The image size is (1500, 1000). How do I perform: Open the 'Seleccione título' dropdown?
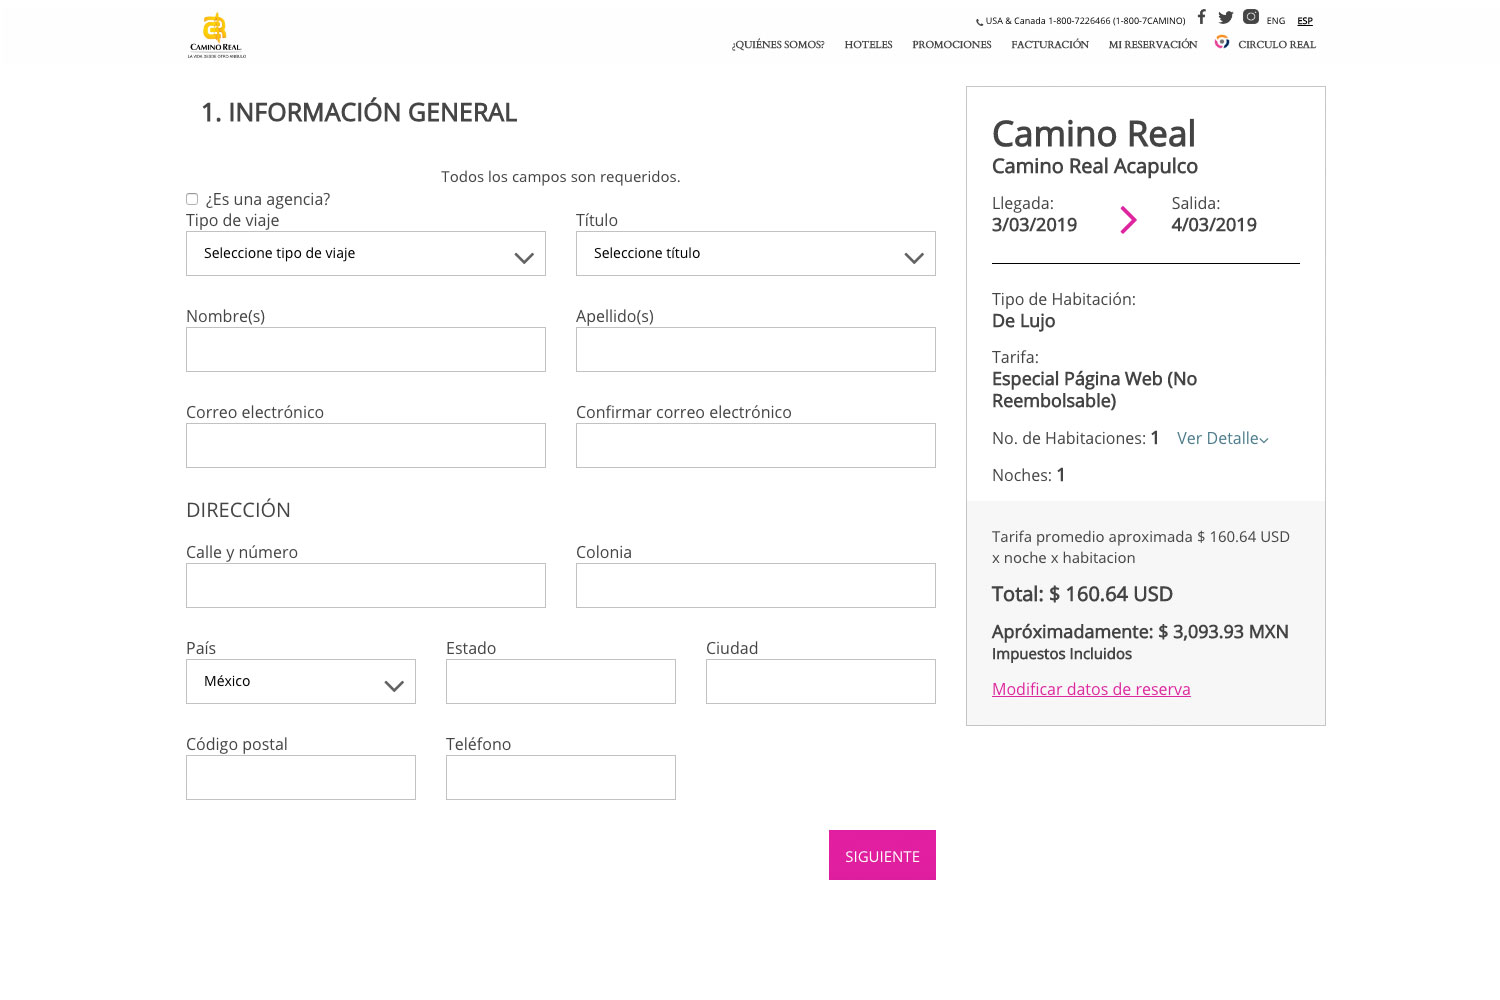tap(755, 254)
